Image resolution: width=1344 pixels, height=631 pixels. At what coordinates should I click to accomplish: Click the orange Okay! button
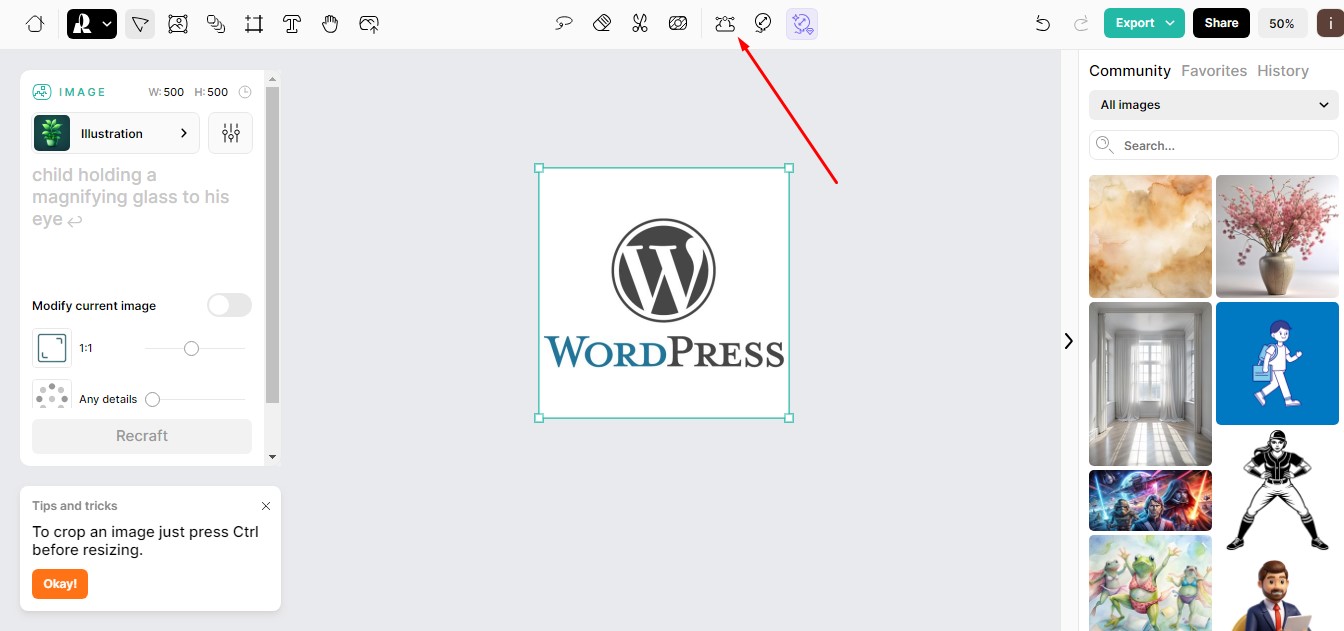[59, 584]
